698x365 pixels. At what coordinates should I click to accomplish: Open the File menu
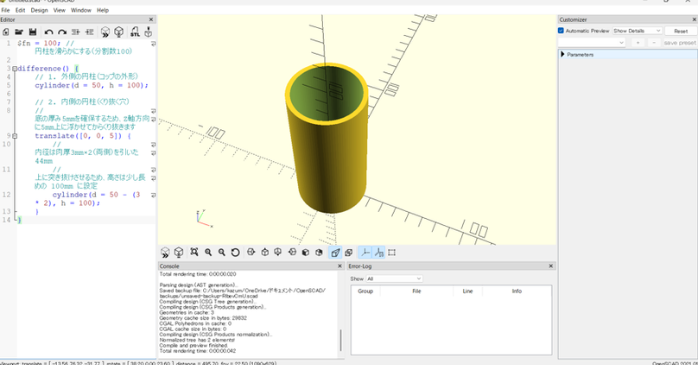(x=6, y=10)
